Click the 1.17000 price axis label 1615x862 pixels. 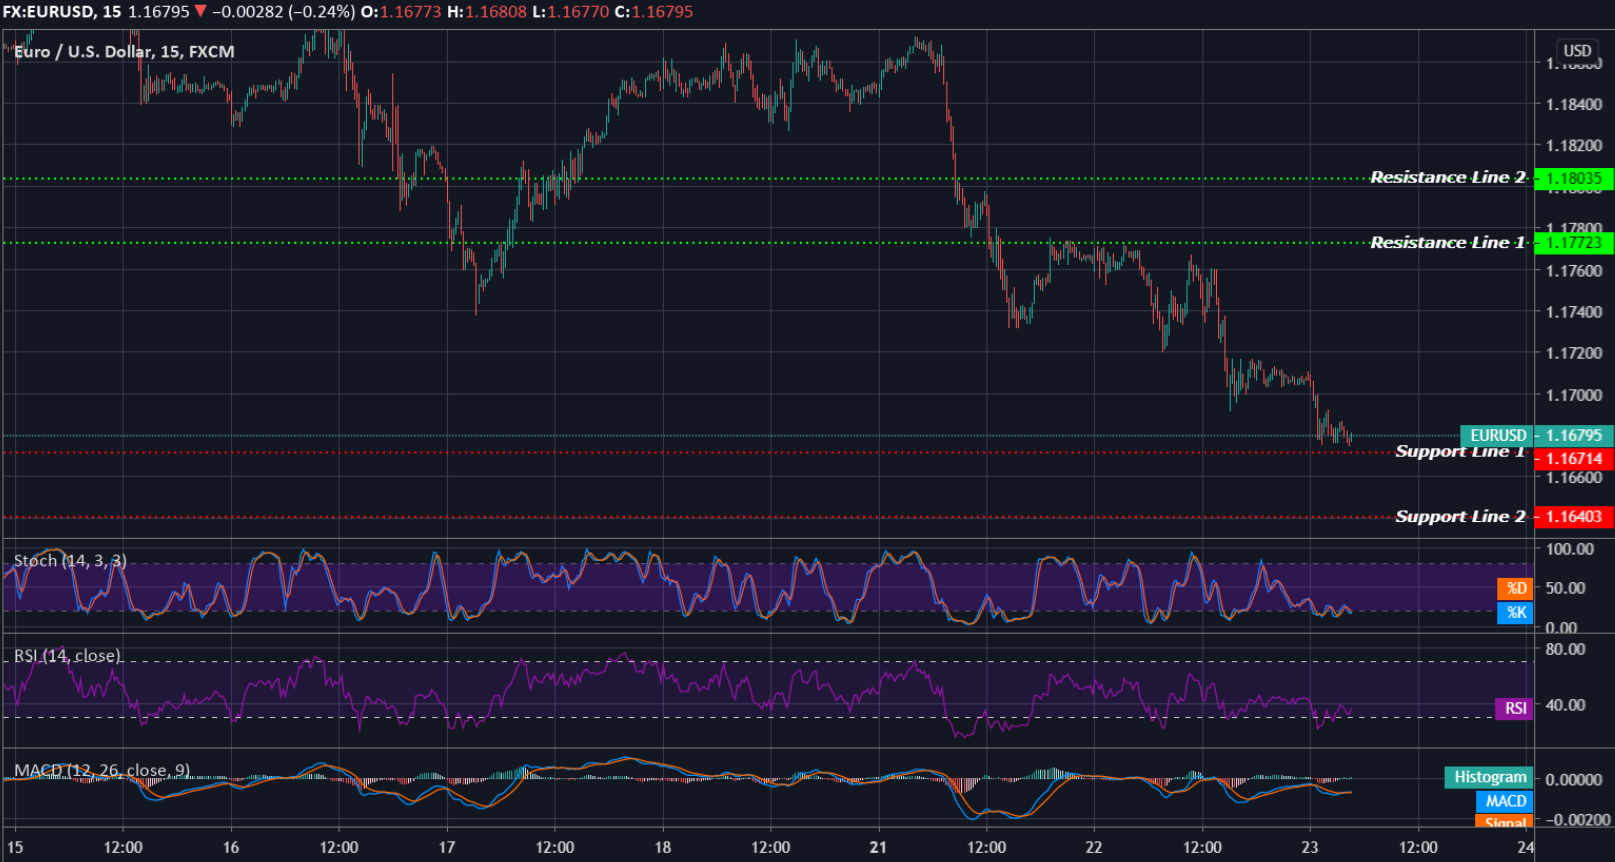[1574, 395]
